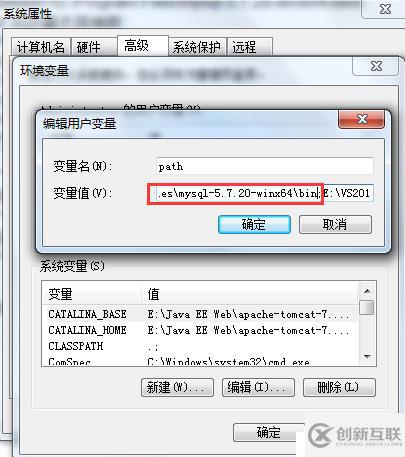Click the scroll down arrow in system variables list

tap(367, 357)
